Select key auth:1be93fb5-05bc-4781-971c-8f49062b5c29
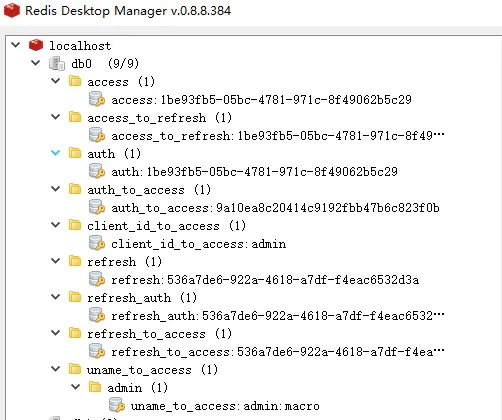This screenshot has width=502, height=420. [254, 172]
